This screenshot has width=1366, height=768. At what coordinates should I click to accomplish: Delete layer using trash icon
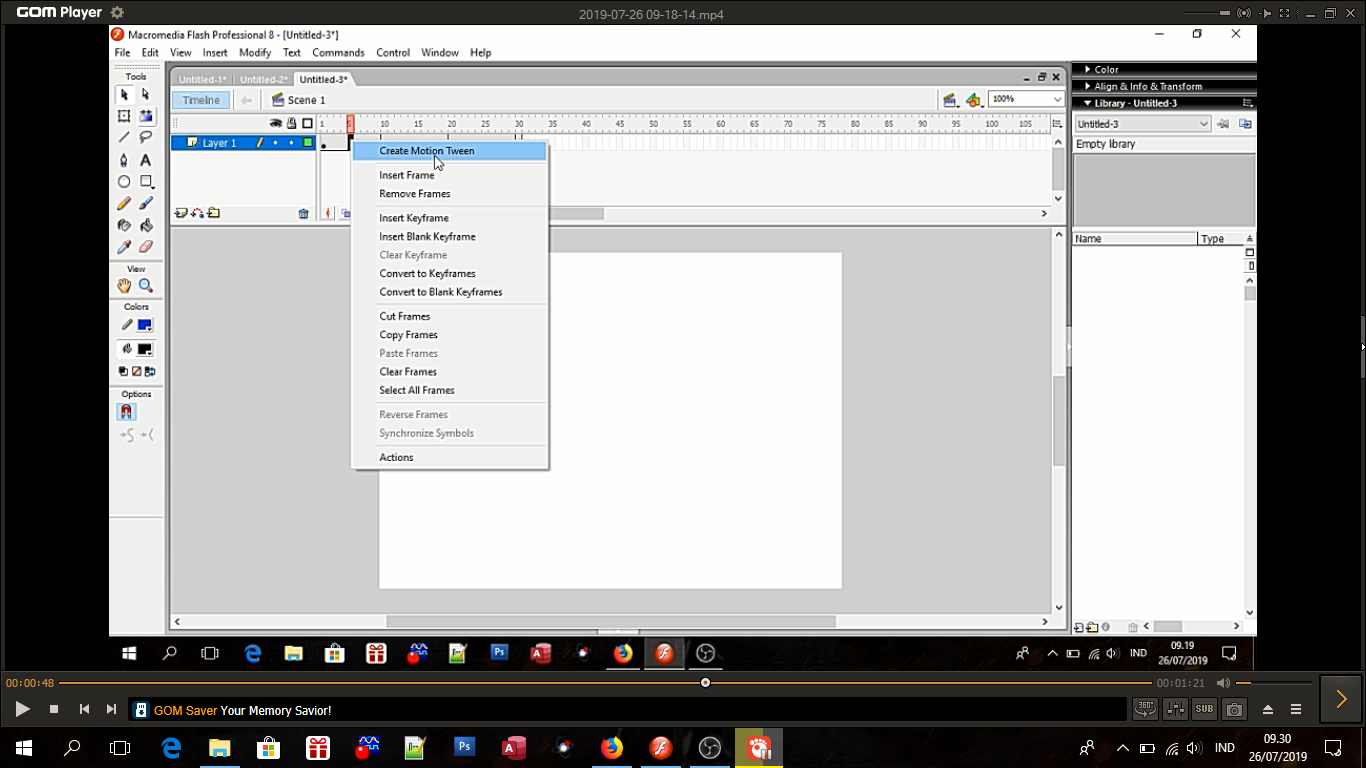pyautogui.click(x=304, y=214)
